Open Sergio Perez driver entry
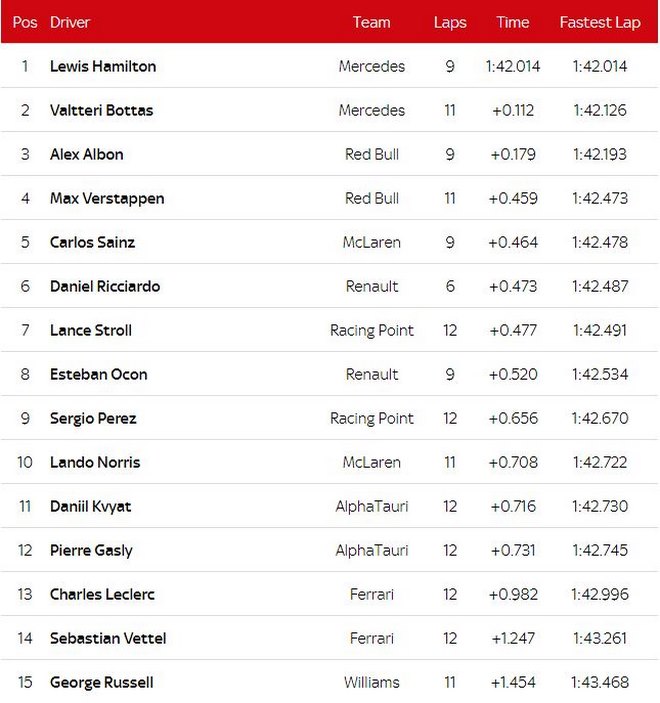 click(x=93, y=418)
